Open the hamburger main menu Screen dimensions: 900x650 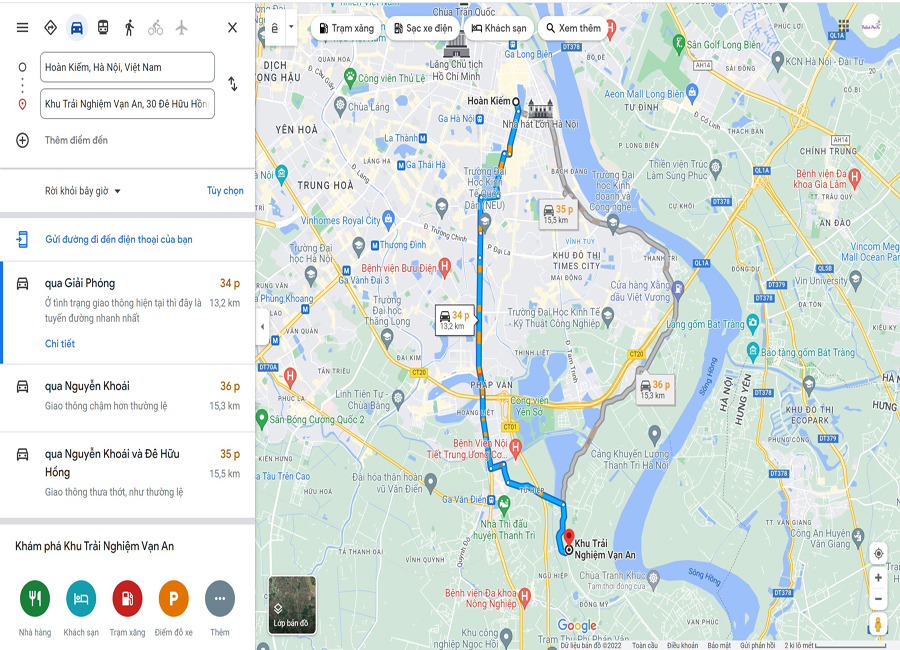[22, 28]
